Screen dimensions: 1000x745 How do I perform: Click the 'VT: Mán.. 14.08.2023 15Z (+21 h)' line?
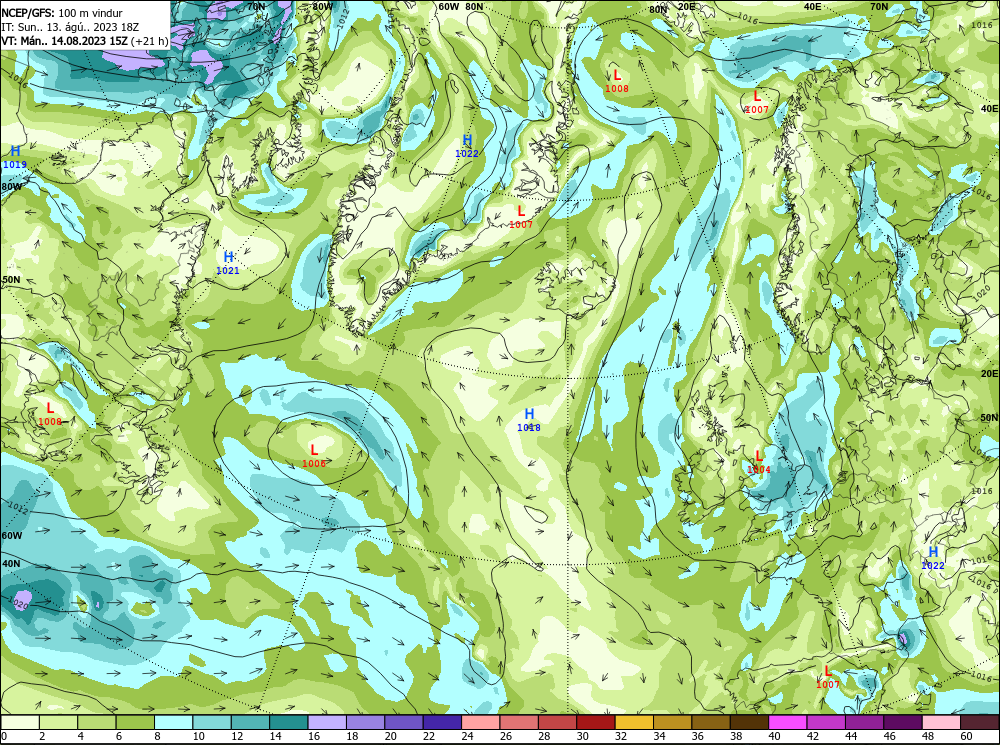85,41
